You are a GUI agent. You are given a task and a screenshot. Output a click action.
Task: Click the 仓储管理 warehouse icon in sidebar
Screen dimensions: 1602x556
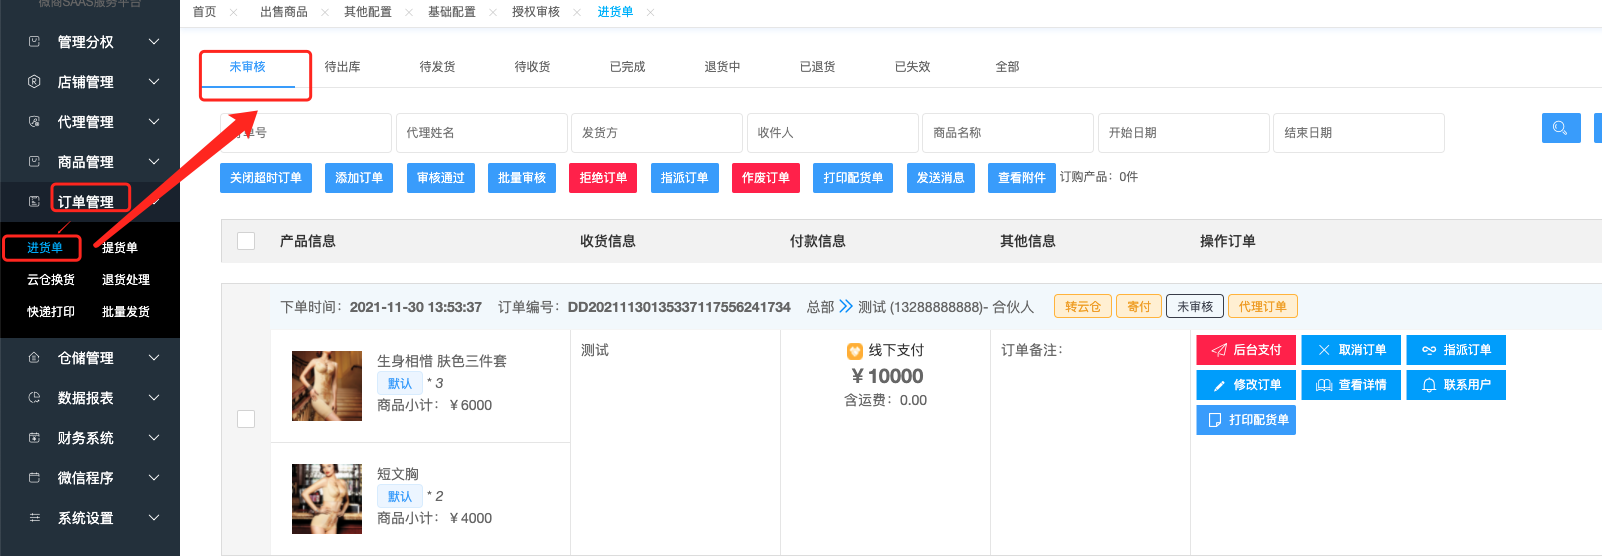[x=34, y=358]
